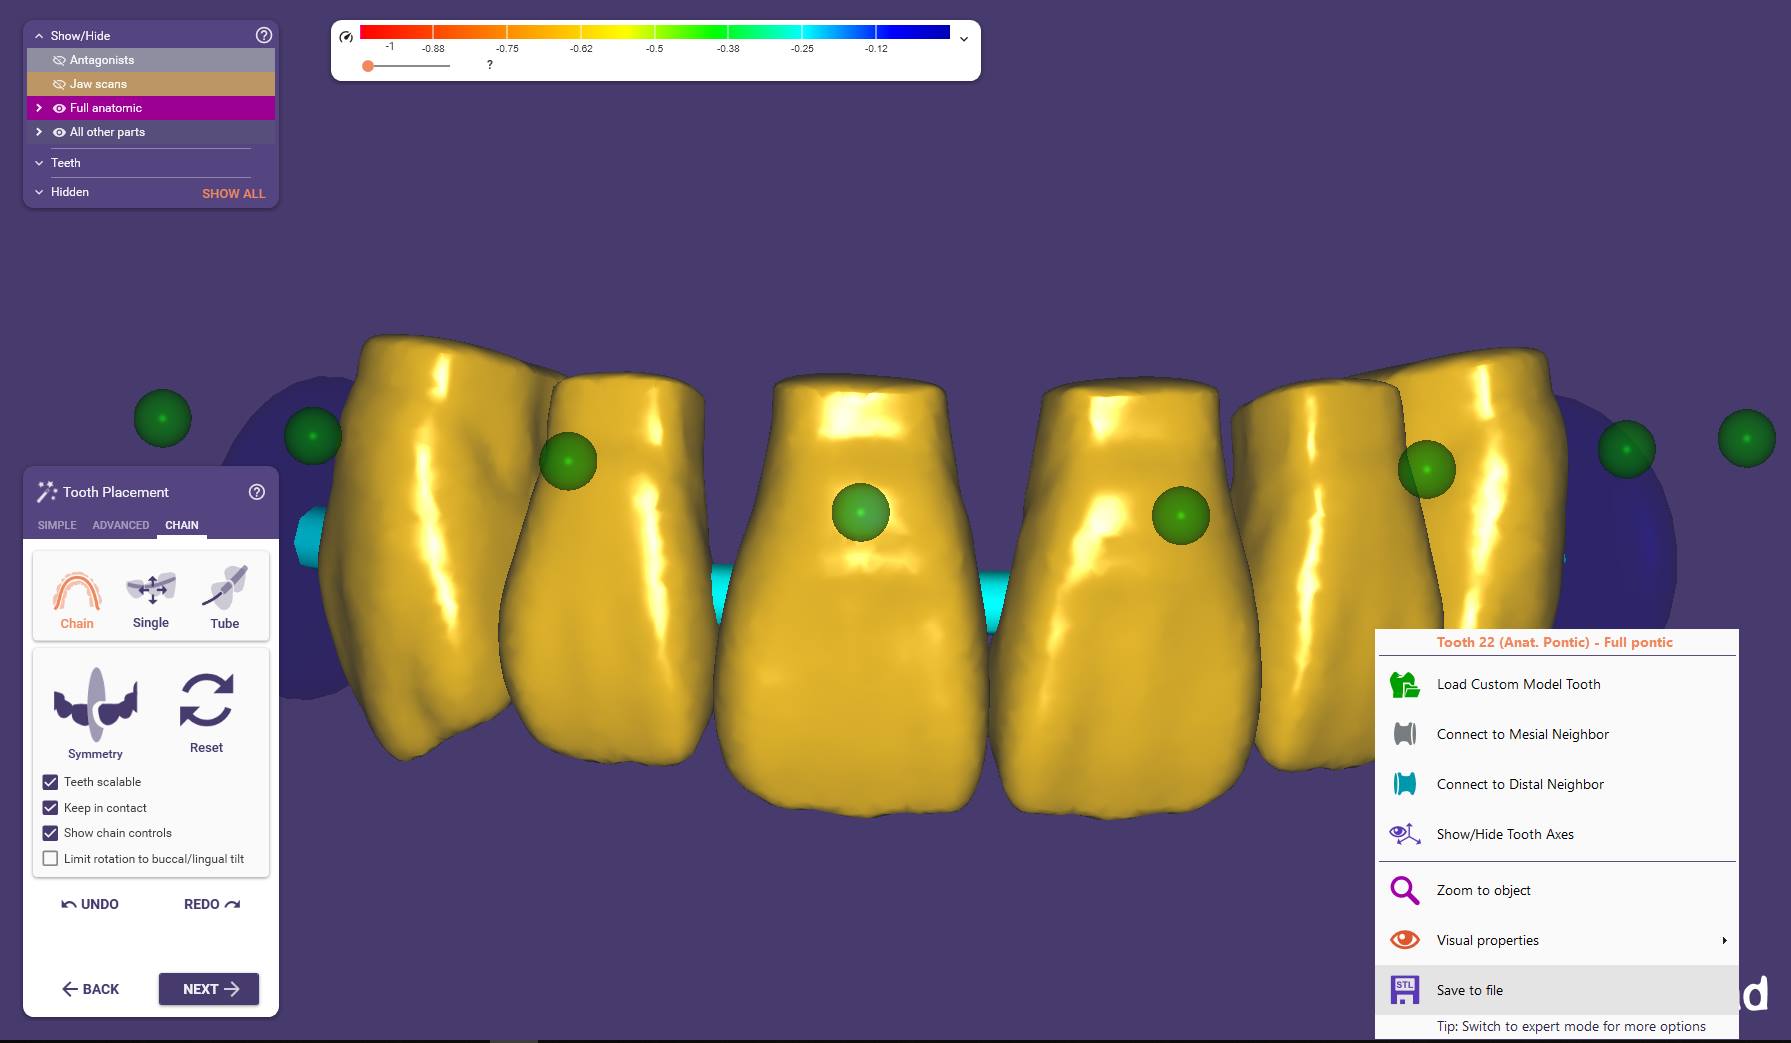The height and width of the screenshot is (1043, 1791).
Task: Toggle Antagonists visibility eye
Action: pos(59,60)
